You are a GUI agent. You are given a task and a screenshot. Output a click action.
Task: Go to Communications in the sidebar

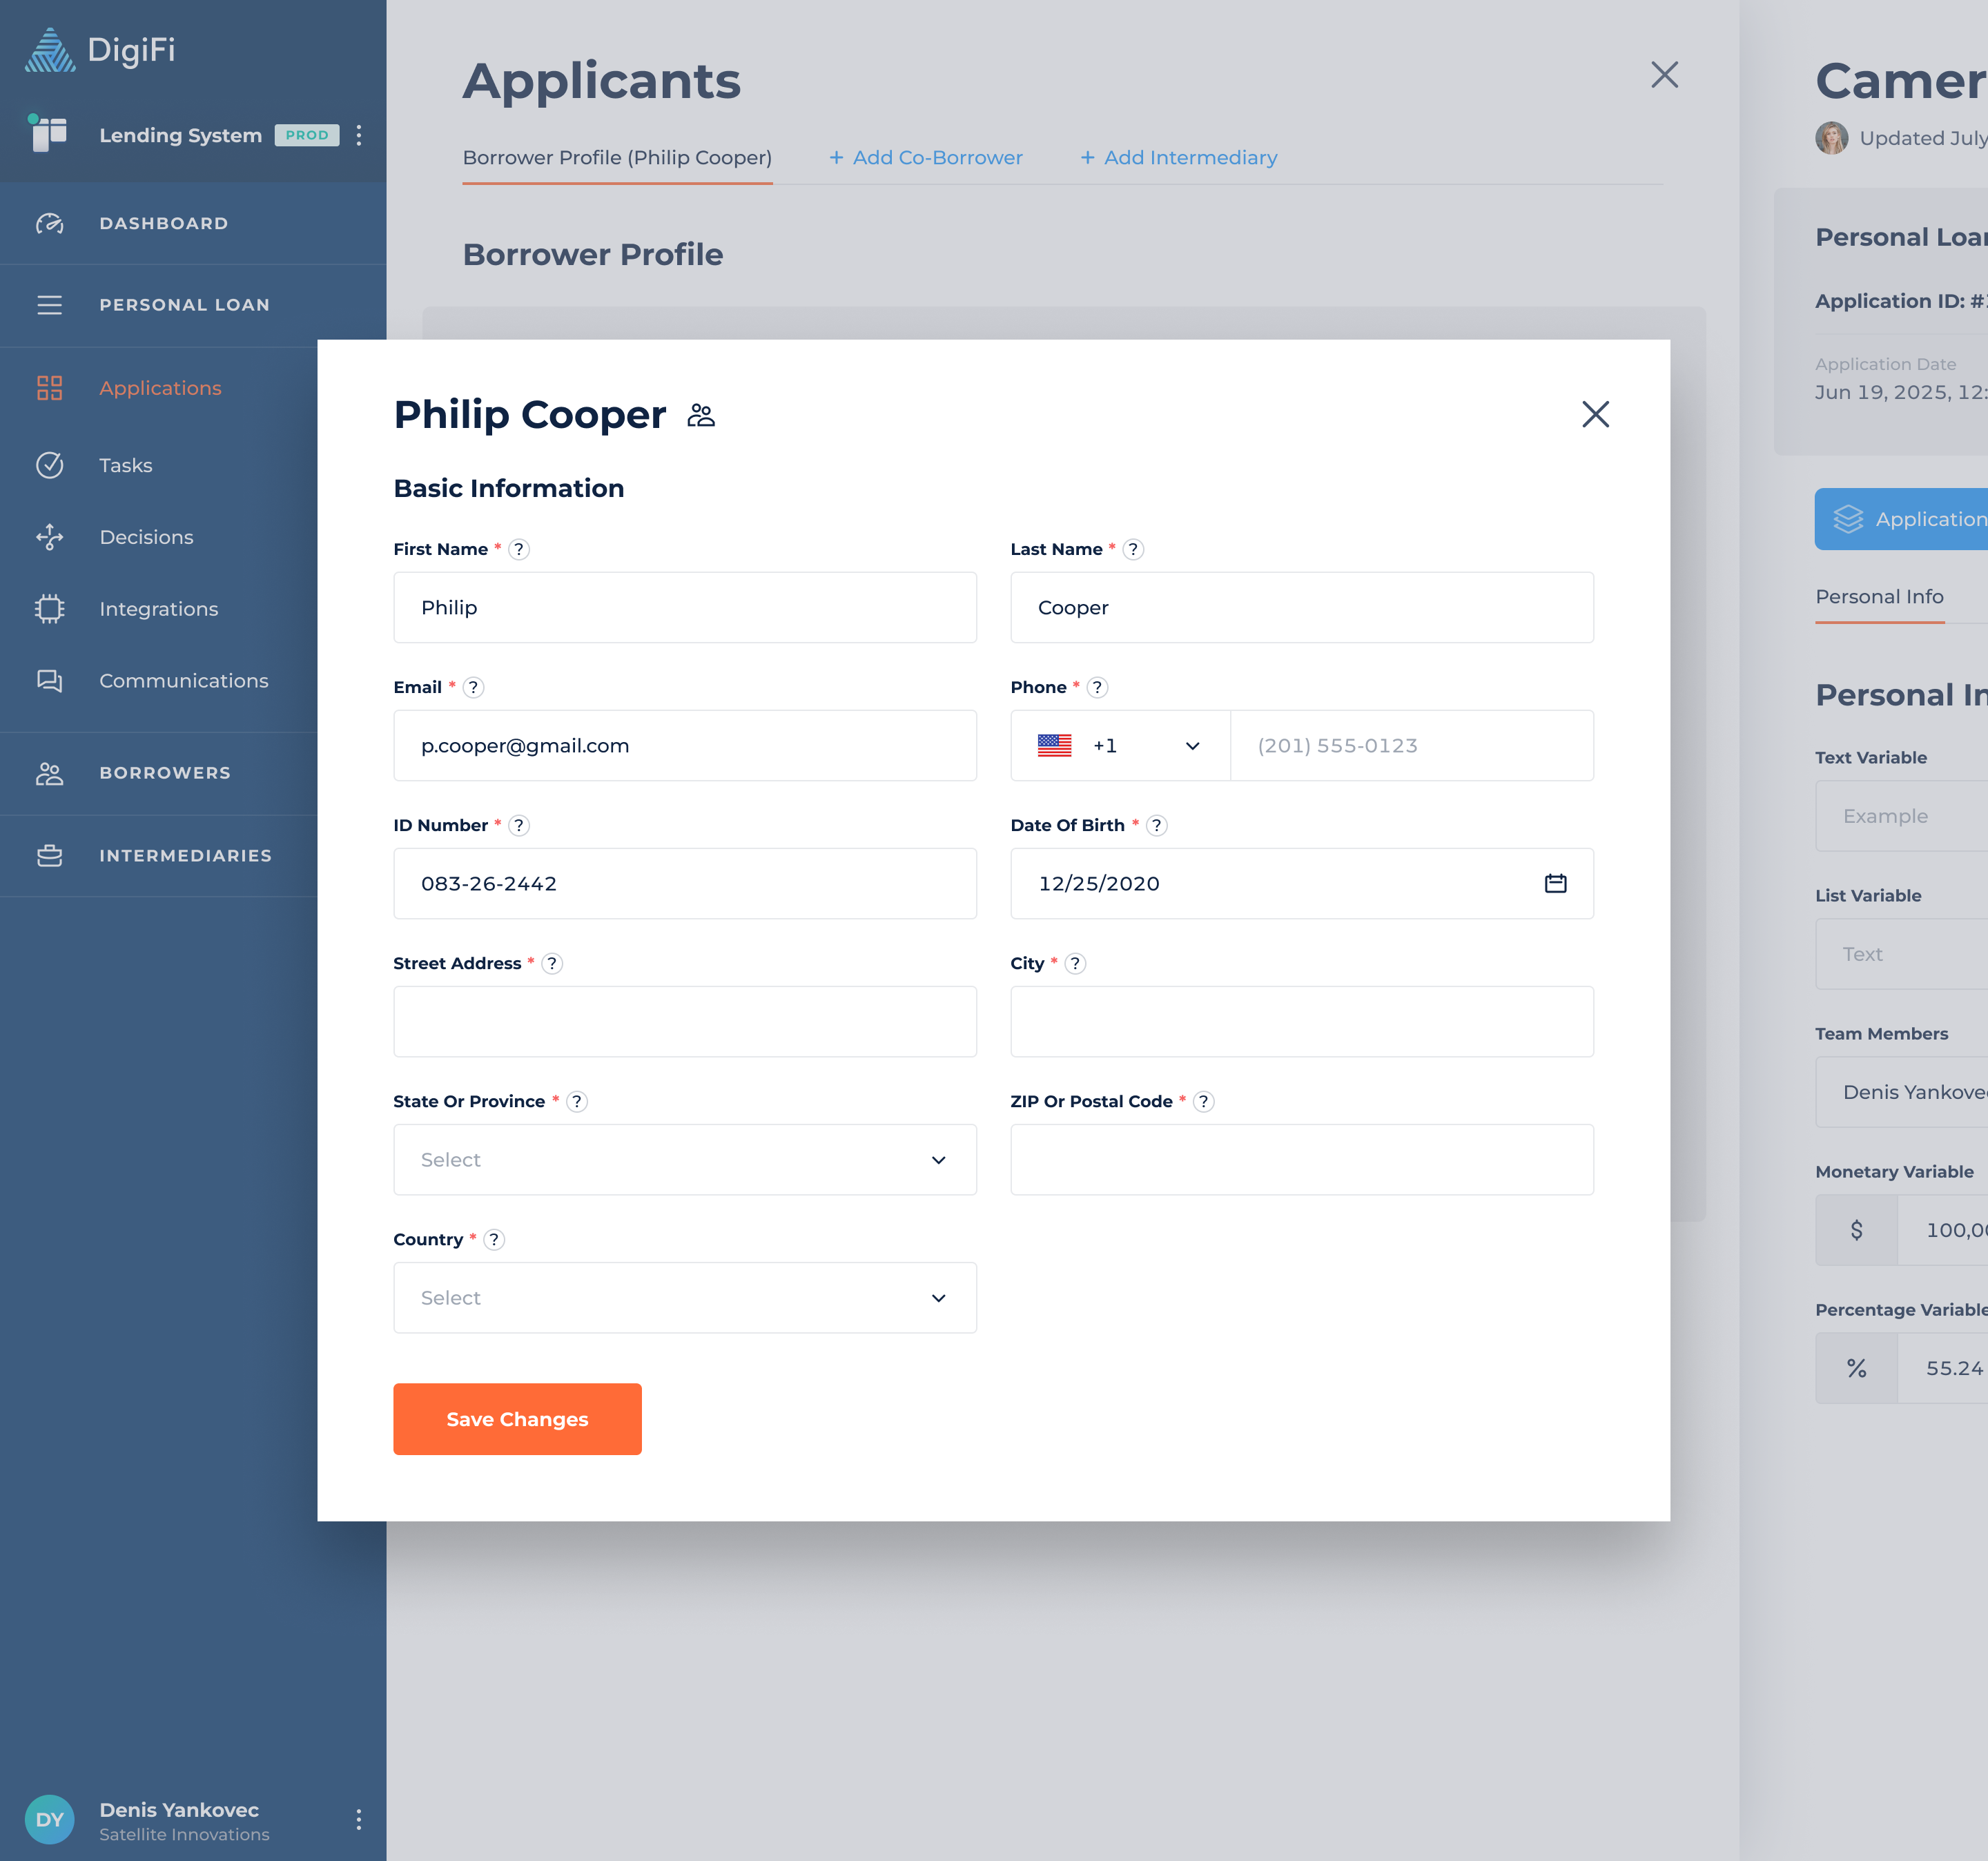pyautogui.click(x=183, y=681)
